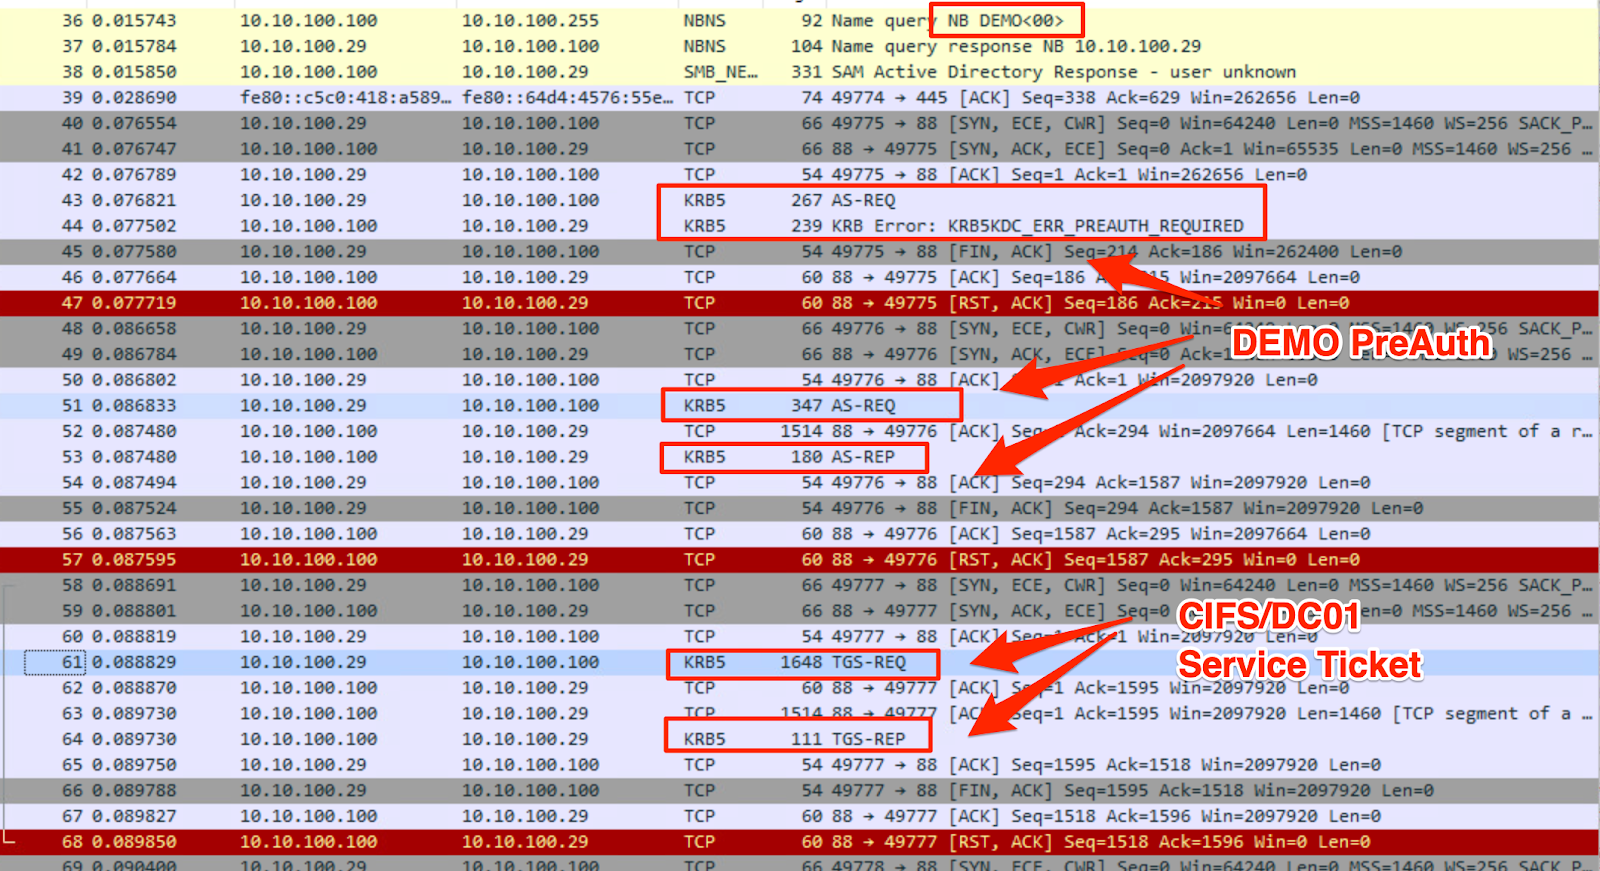
Task: Click red RST, ACK packet number 57
Action: click(x=600, y=560)
